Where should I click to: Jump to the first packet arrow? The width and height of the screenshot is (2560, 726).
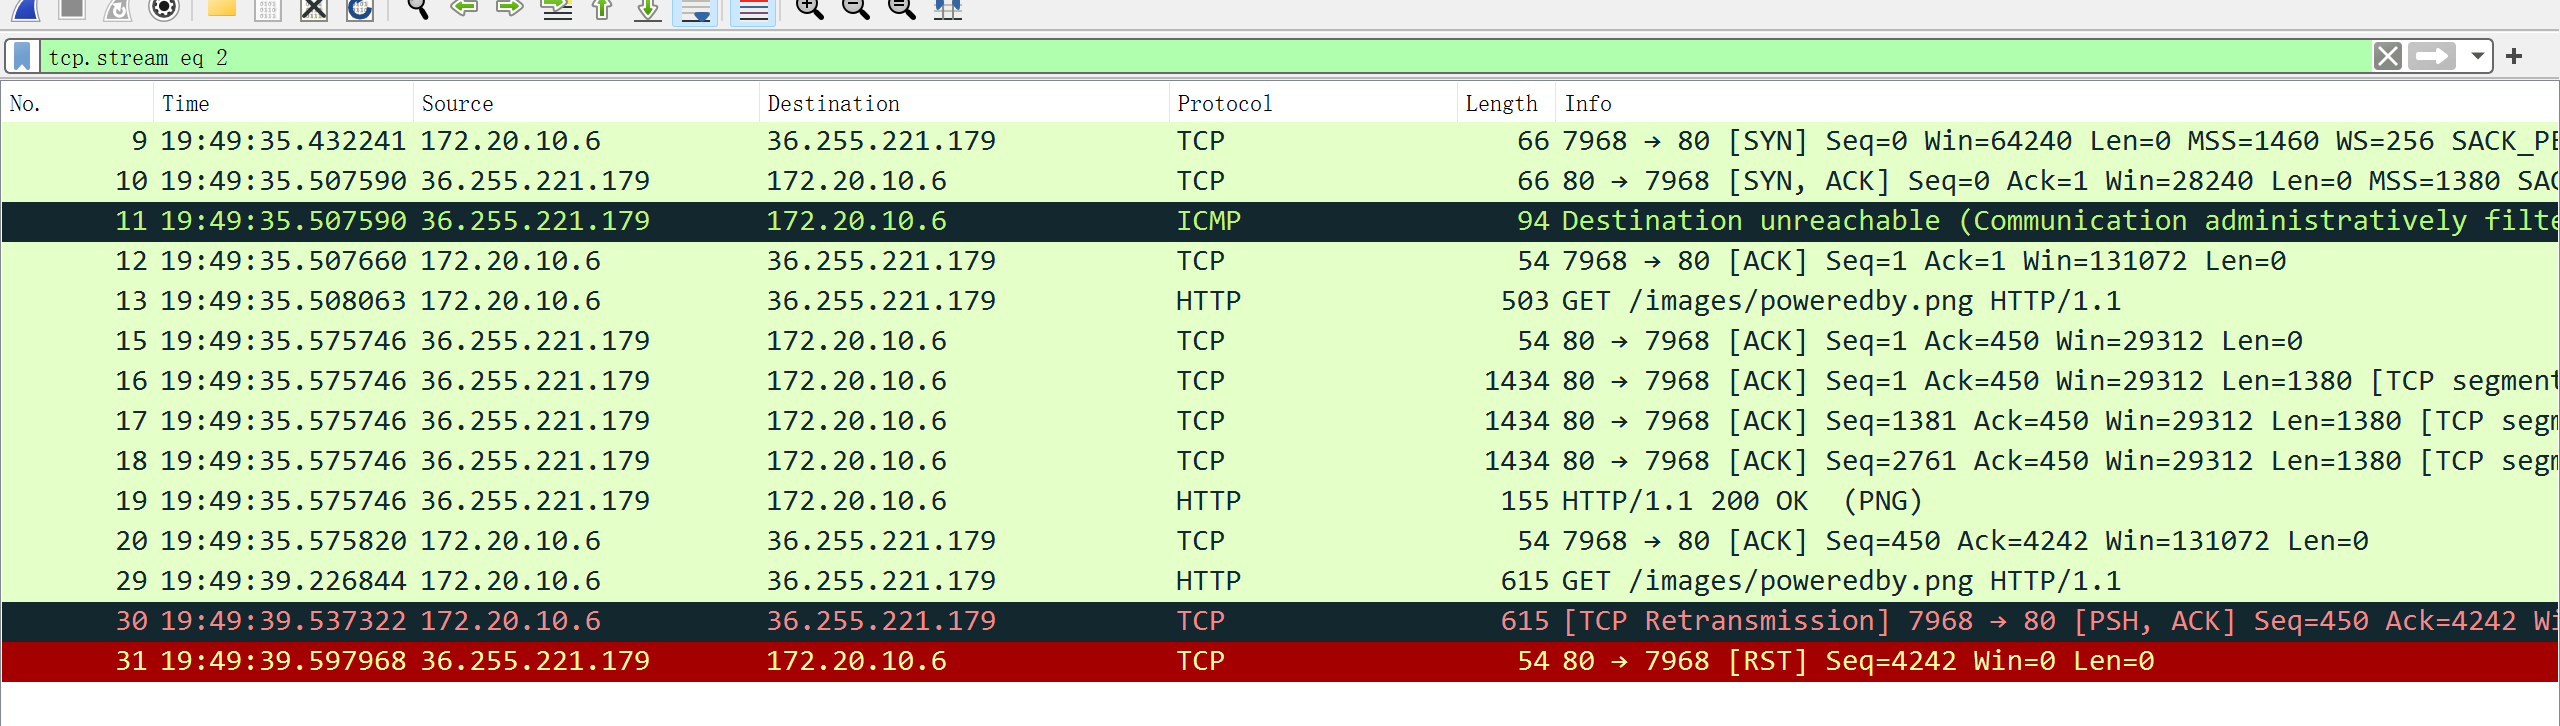click(602, 9)
